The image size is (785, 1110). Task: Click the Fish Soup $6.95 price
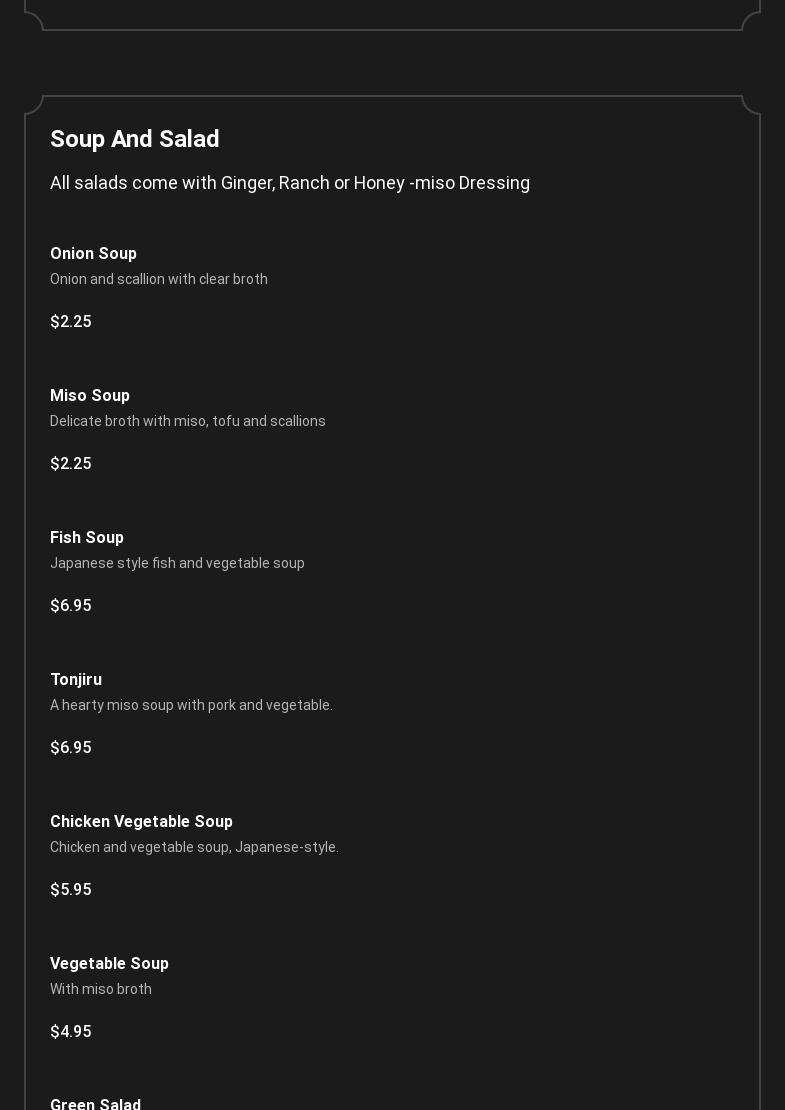pyautogui.click(x=71, y=606)
